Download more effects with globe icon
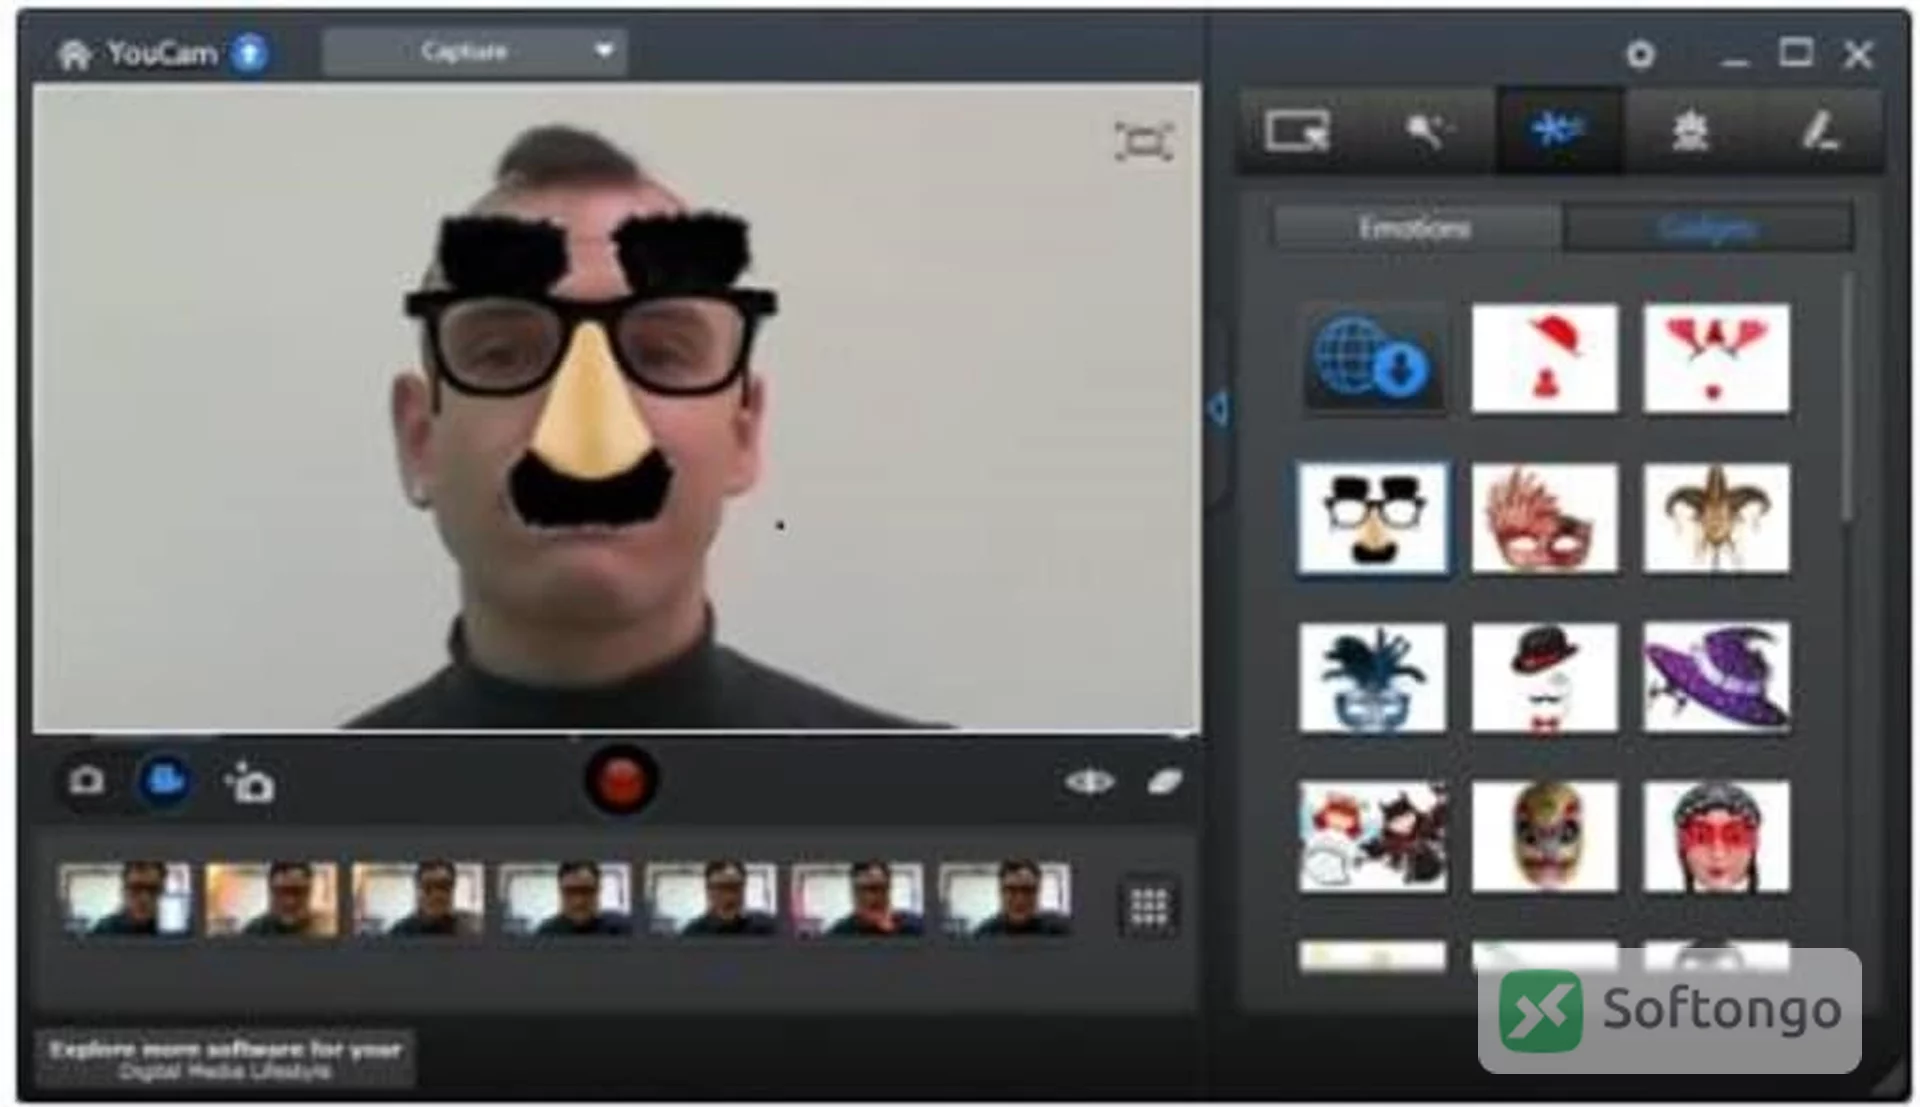Screen dimensions: 1920x1107 click(x=1372, y=358)
